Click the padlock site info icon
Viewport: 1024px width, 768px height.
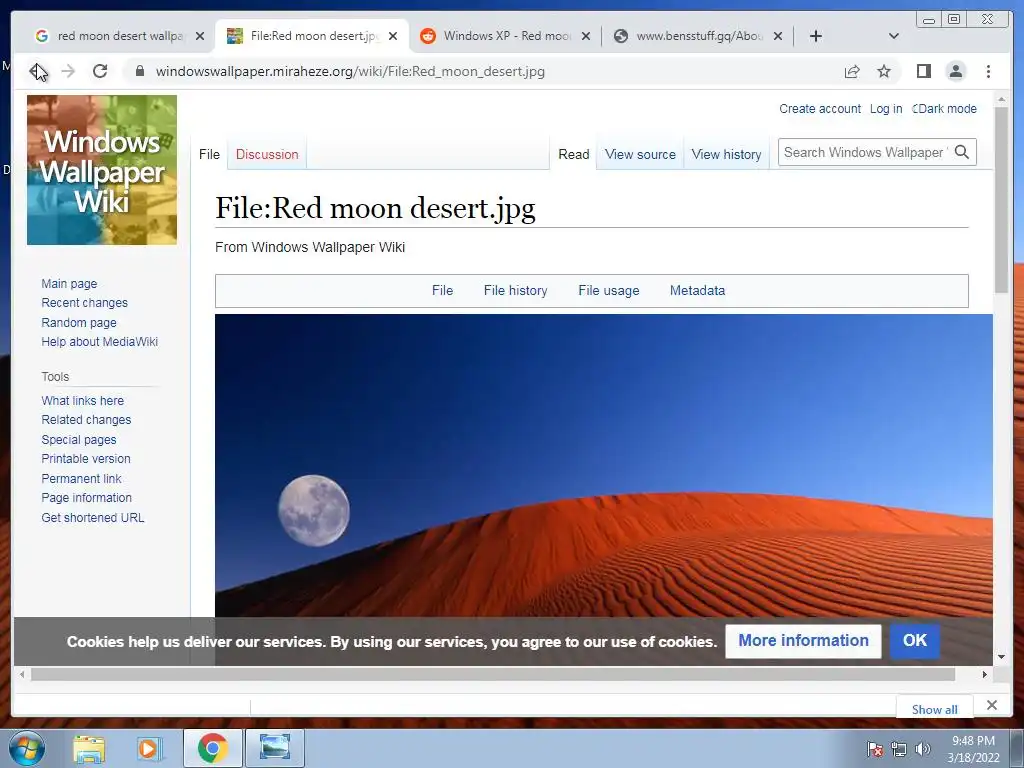tap(139, 71)
